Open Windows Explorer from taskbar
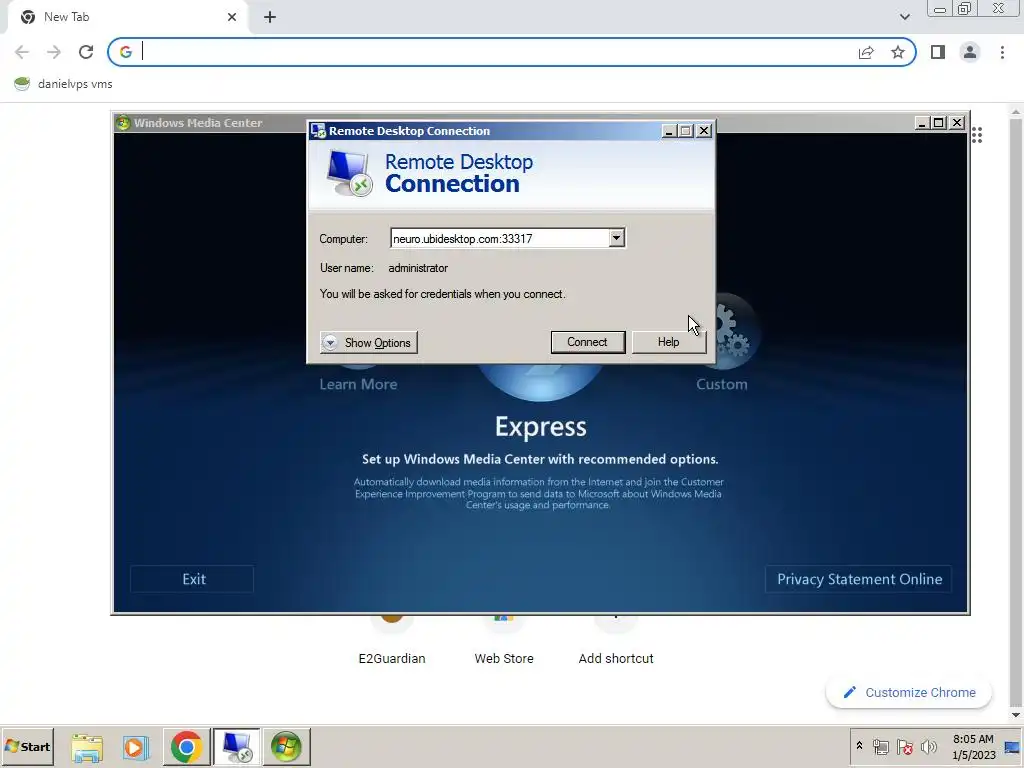Viewport: 1024px width, 768px height. pyautogui.click(x=87, y=746)
